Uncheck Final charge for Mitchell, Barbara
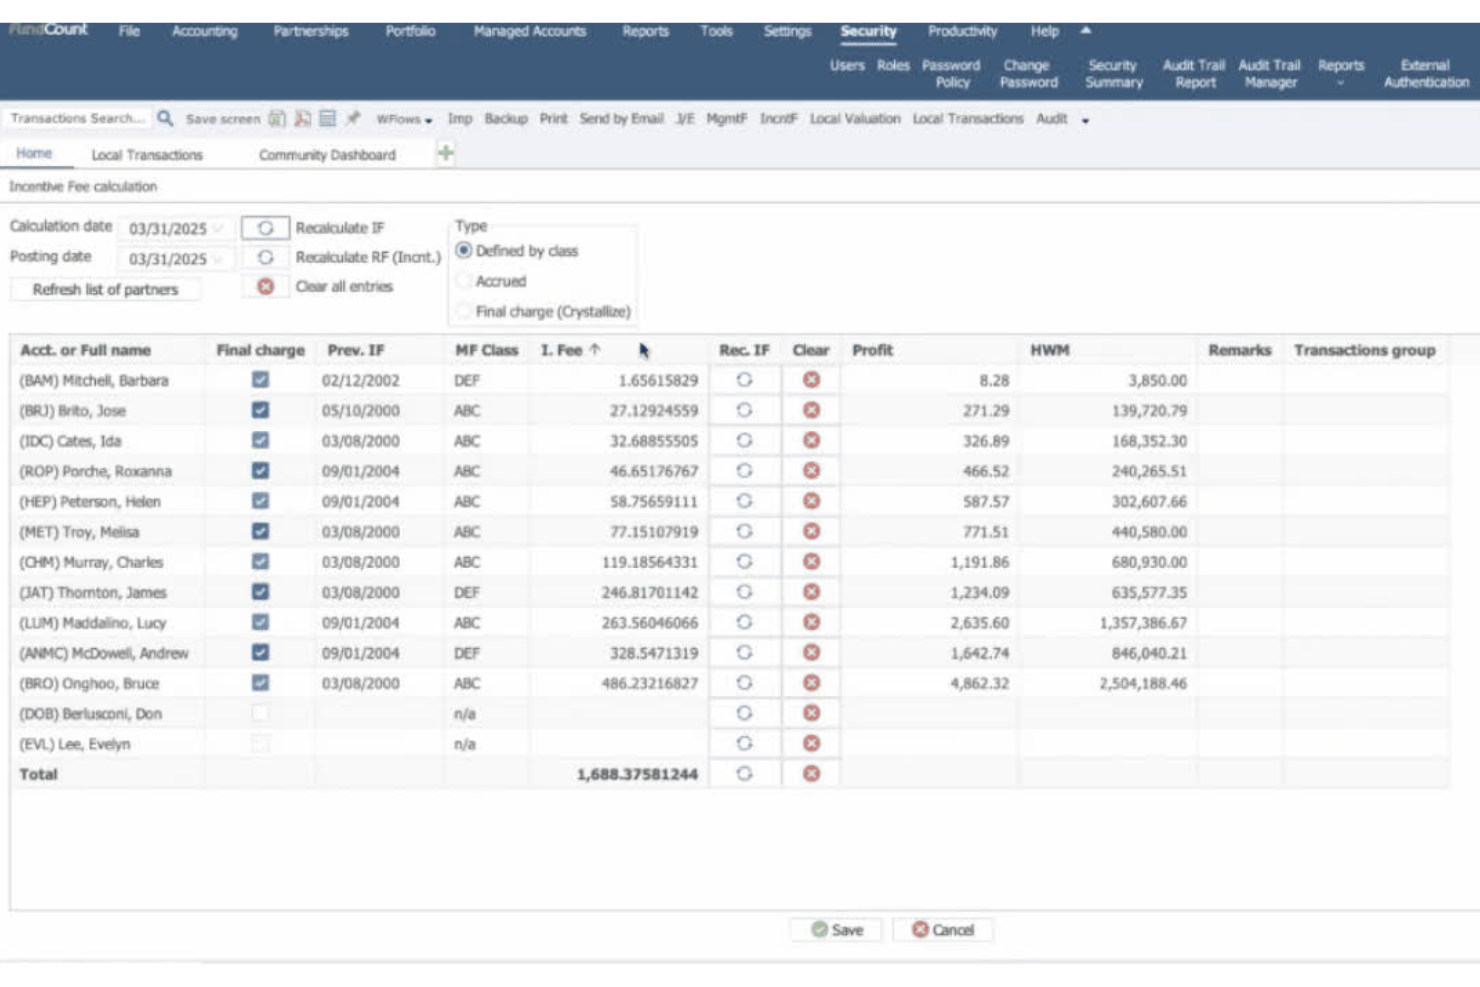The width and height of the screenshot is (1480, 987). [x=260, y=380]
